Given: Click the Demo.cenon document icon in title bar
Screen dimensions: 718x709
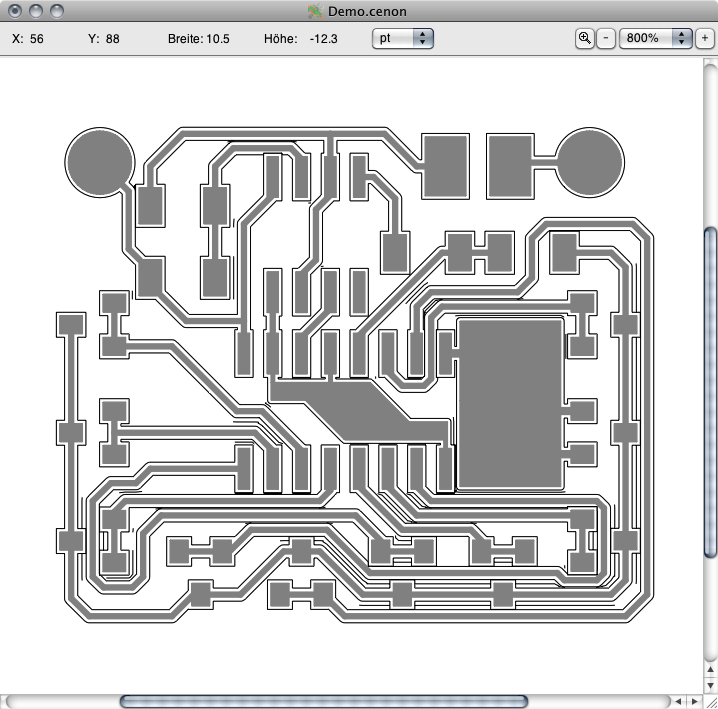Looking at the screenshot, I should [x=314, y=11].
